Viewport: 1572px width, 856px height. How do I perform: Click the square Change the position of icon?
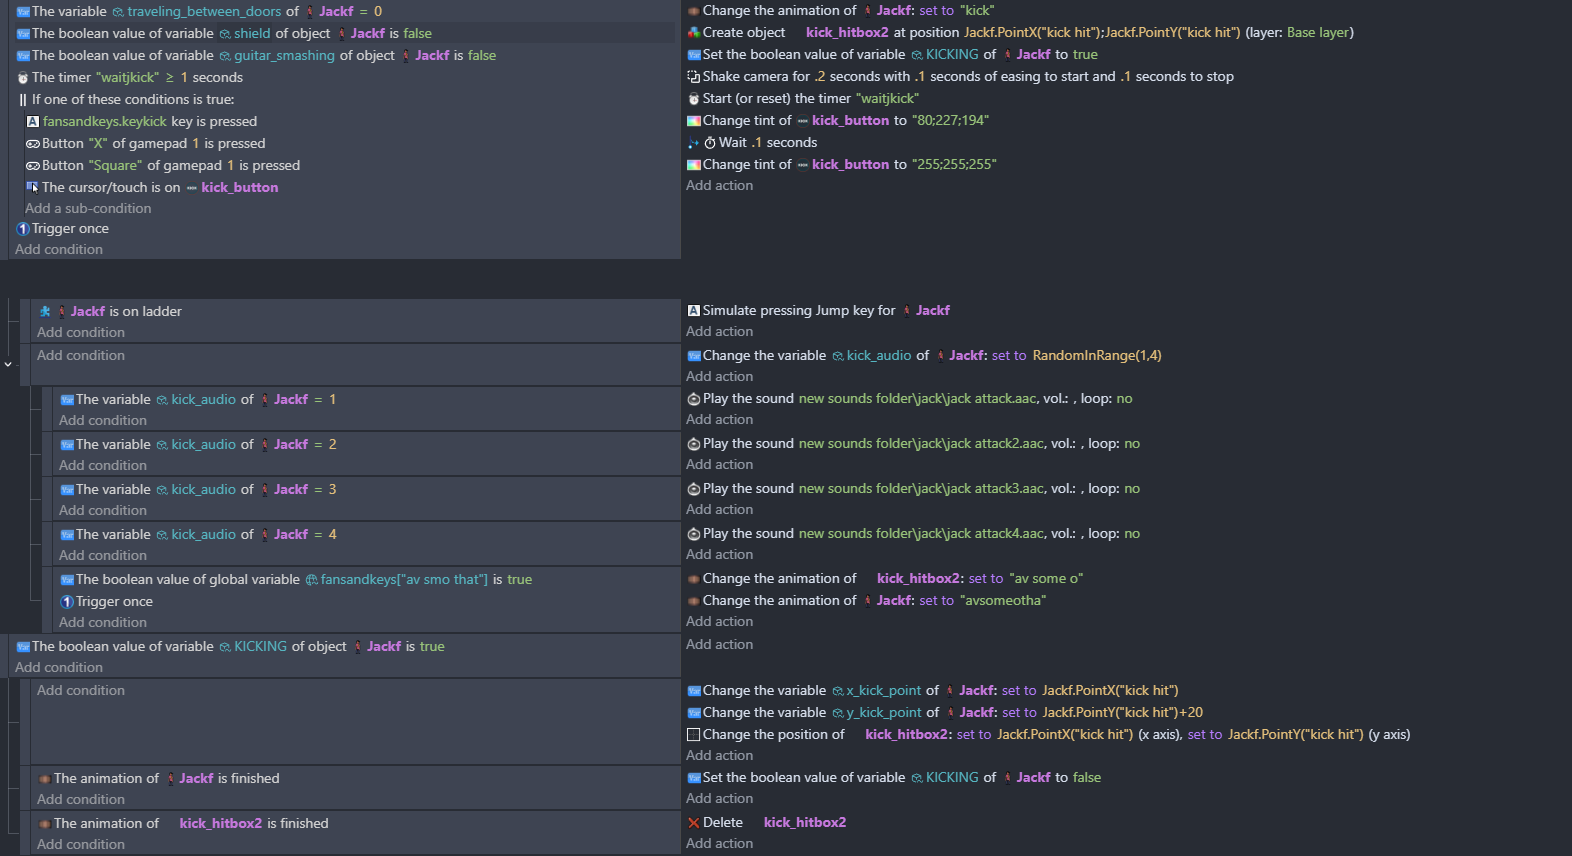(x=693, y=735)
